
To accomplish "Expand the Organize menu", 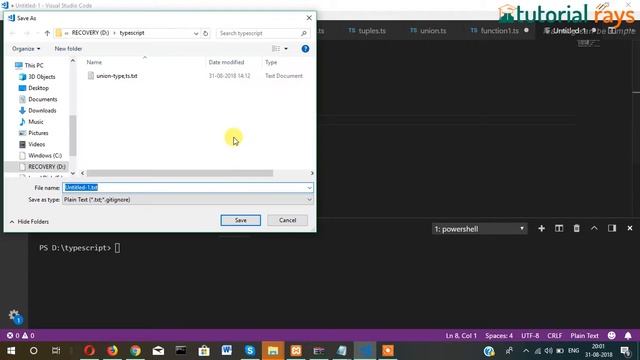I will point(26,49).
